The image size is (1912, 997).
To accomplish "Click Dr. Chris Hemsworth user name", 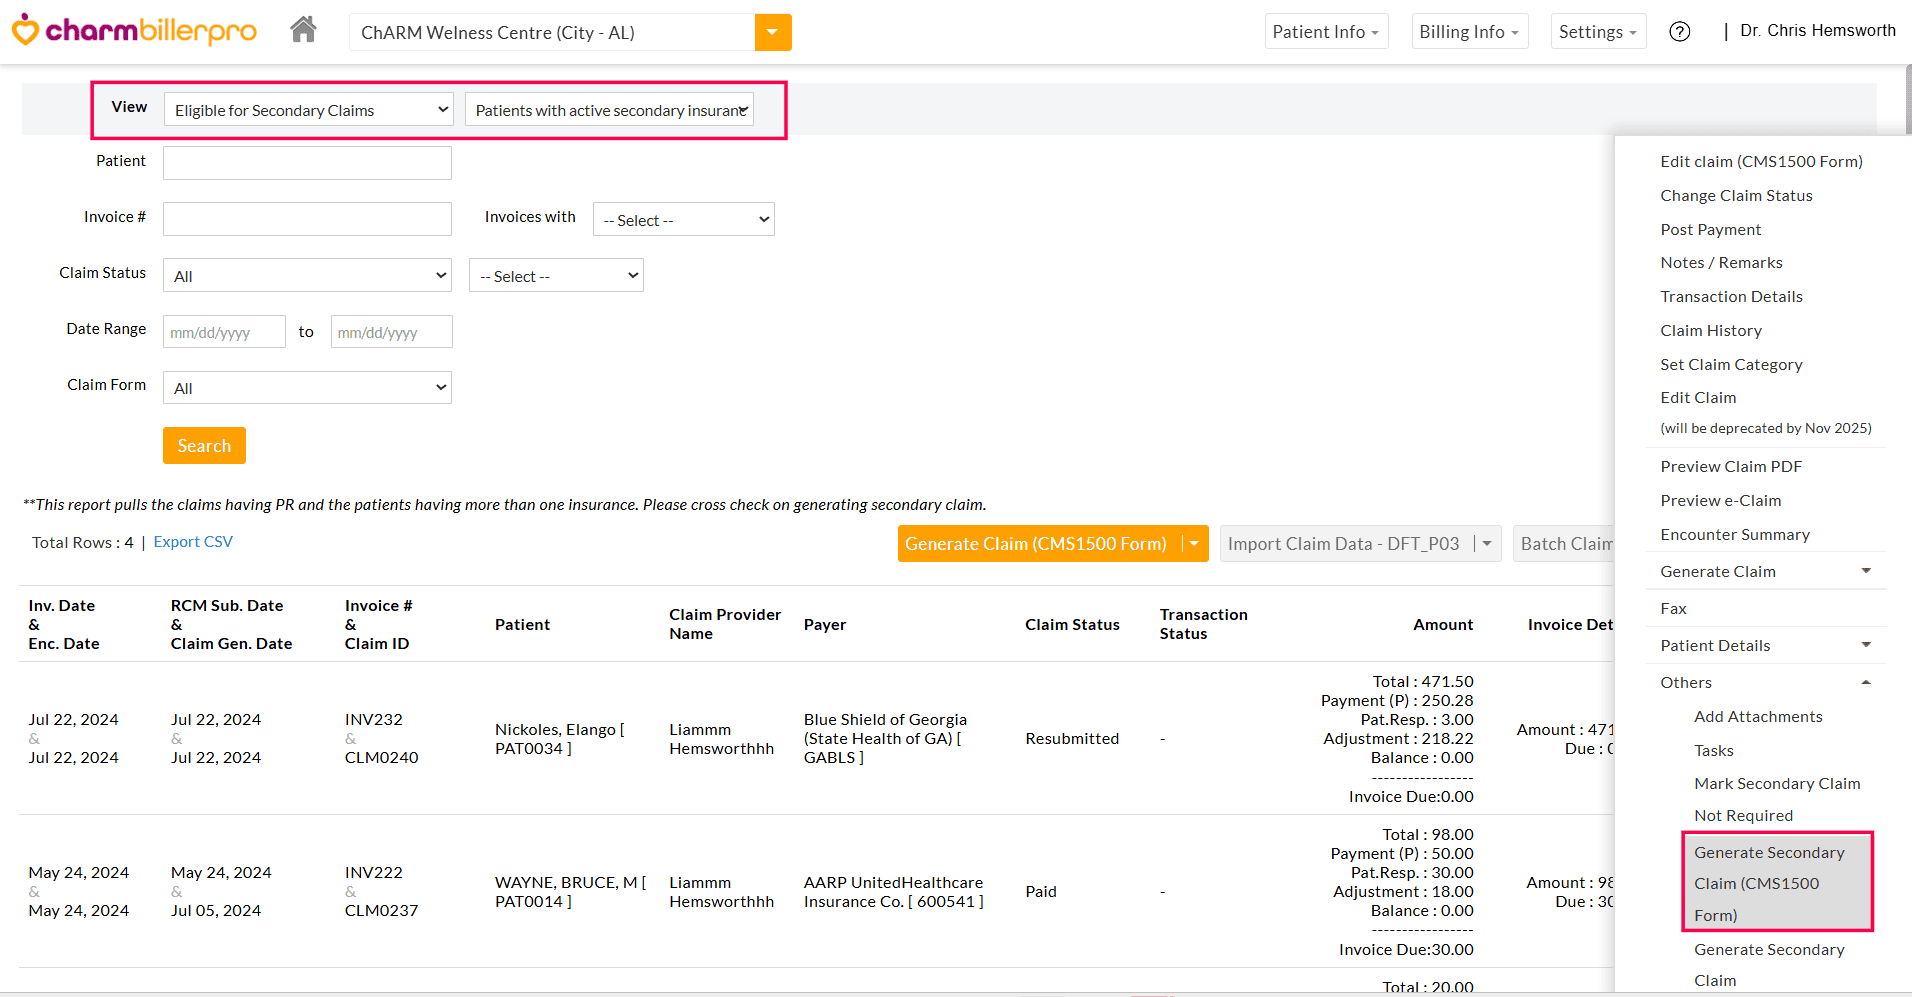I will pyautogui.click(x=1818, y=31).
